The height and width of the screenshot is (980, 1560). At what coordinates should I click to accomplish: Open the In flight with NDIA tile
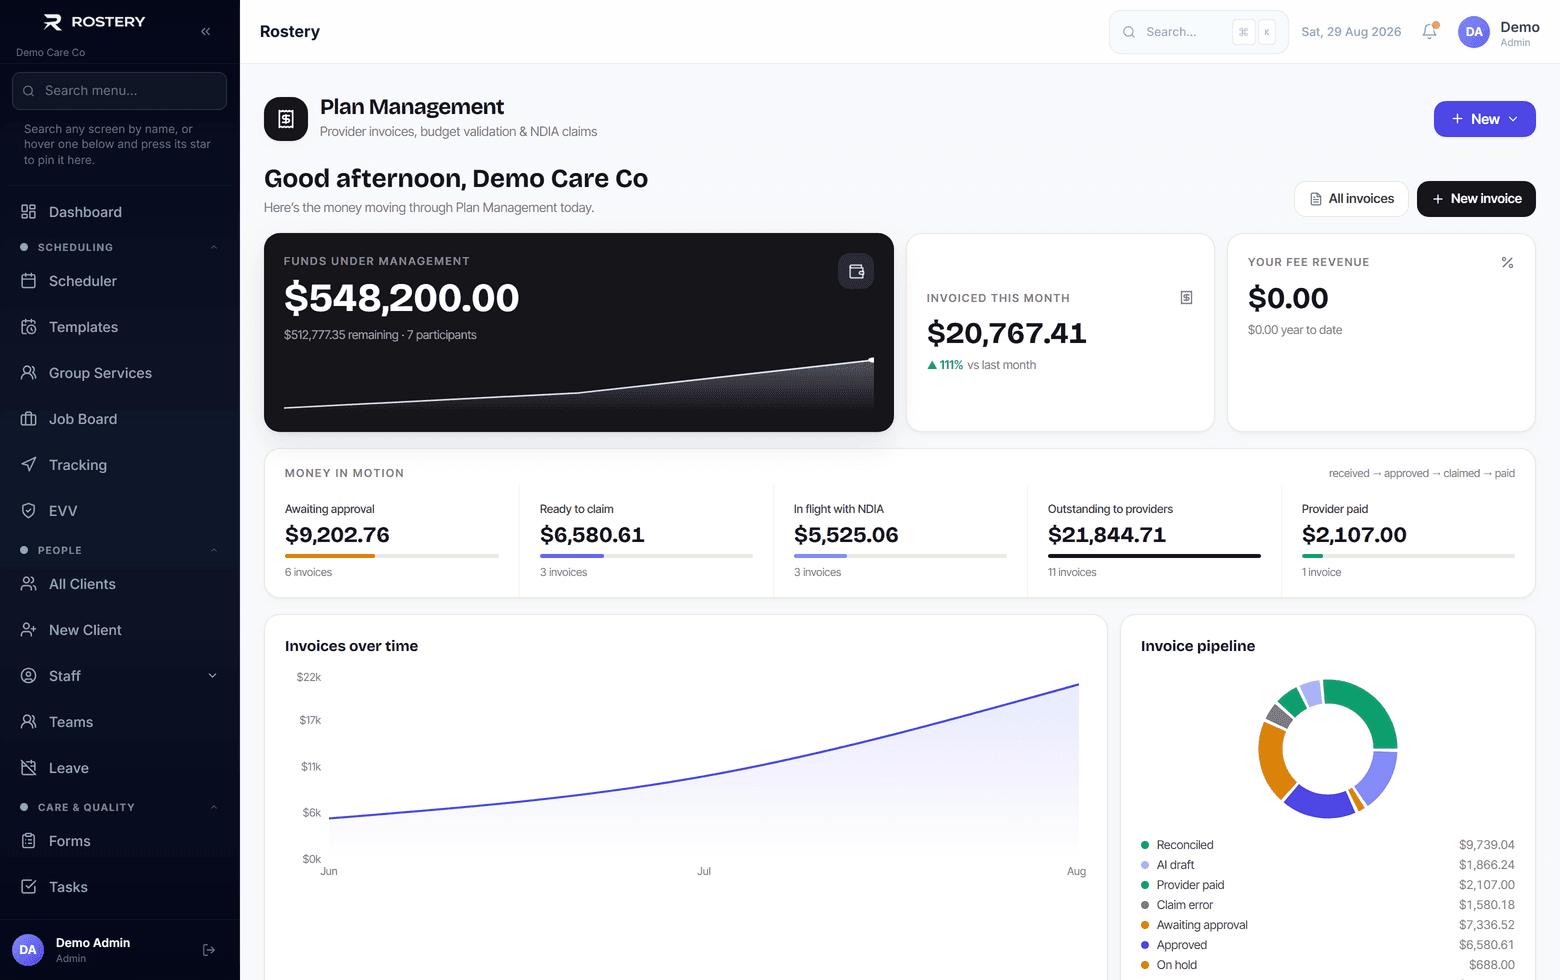coord(900,541)
